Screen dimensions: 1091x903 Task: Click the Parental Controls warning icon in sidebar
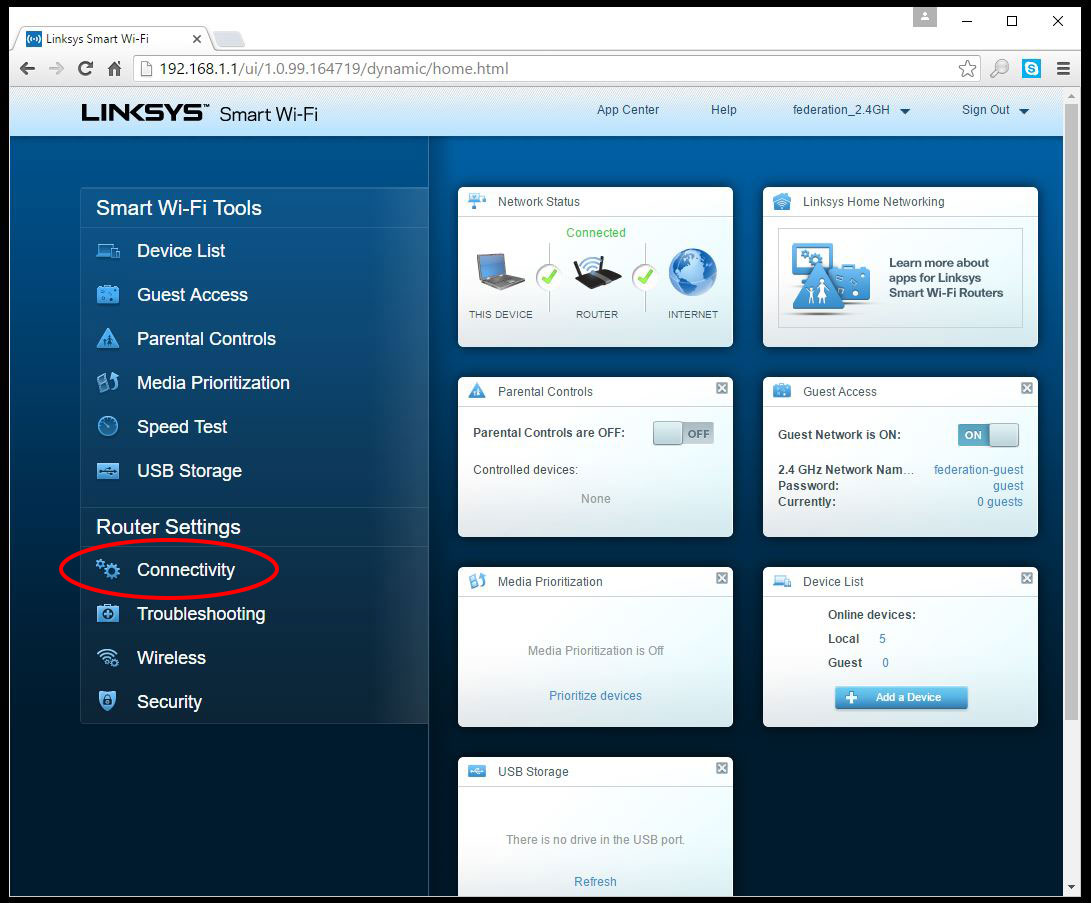coord(108,338)
